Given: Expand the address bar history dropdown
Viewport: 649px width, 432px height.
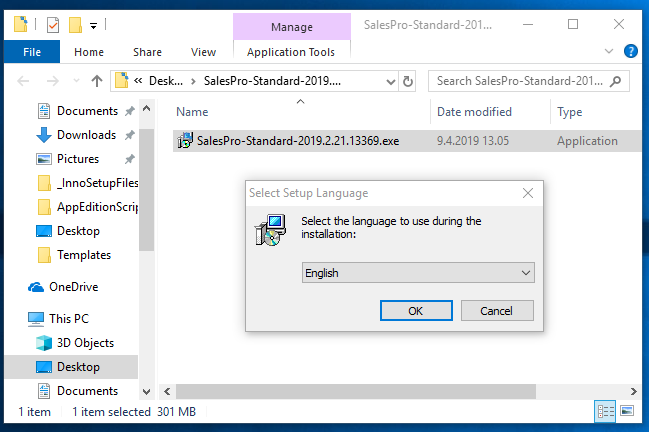Looking at the screenshot, I should click(390, 82).
